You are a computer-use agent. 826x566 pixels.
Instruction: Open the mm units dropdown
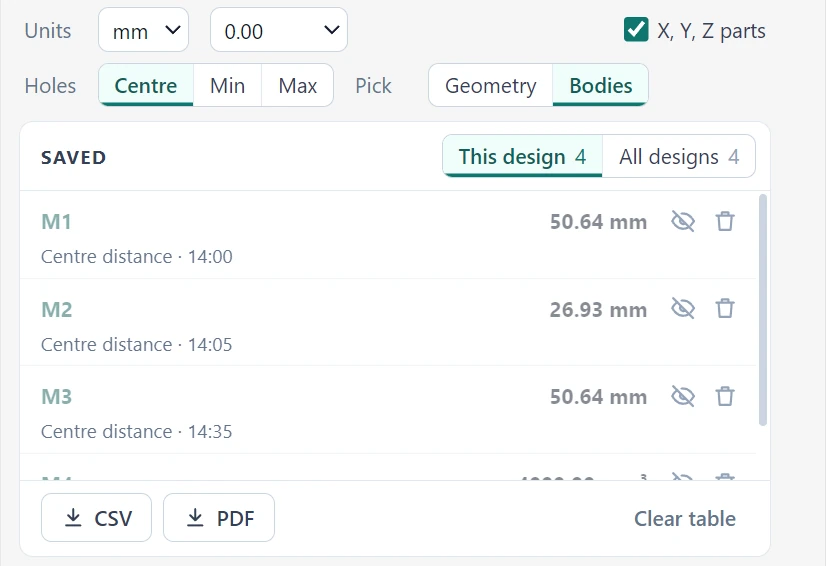pyautogui.click(x=143, y=30)
